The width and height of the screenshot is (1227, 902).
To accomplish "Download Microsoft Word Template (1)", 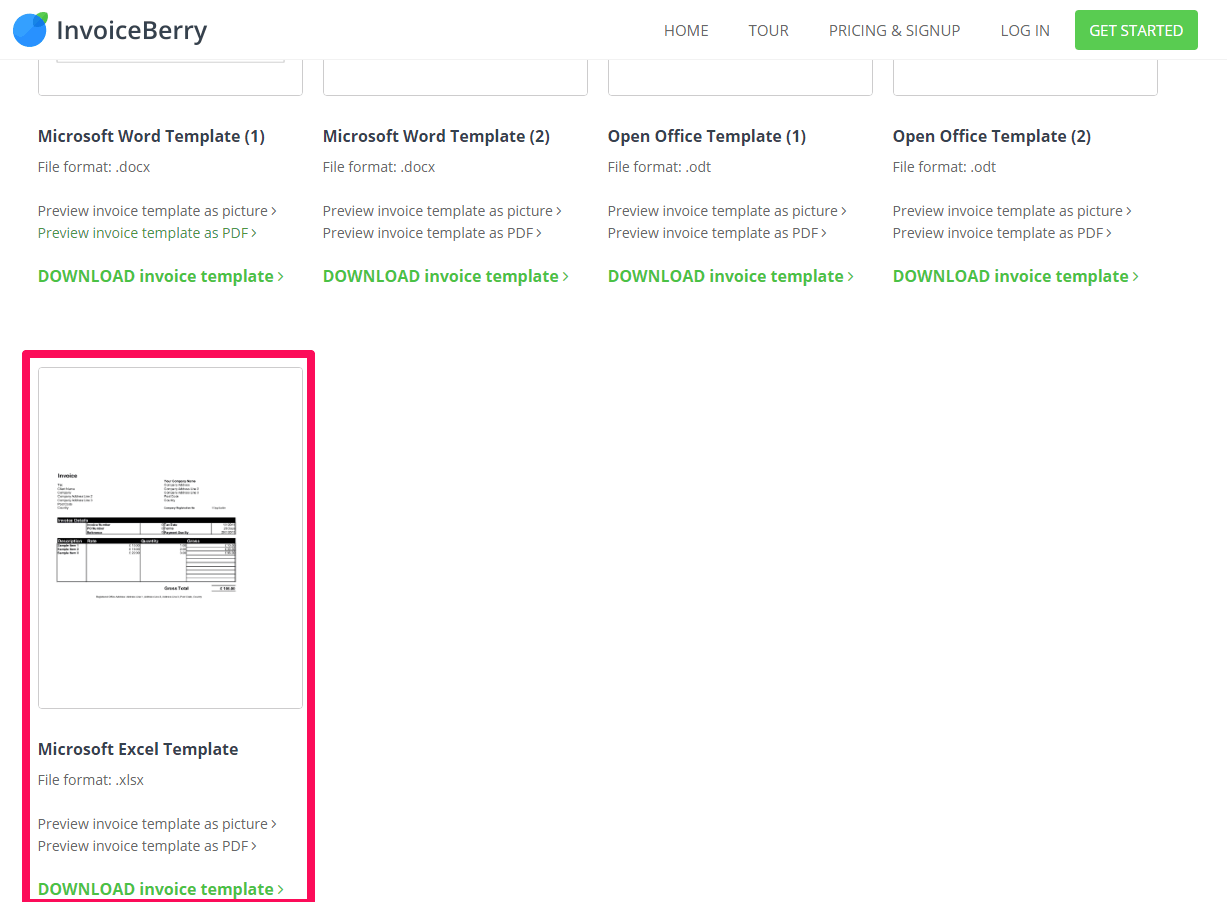I will (160, 276).
